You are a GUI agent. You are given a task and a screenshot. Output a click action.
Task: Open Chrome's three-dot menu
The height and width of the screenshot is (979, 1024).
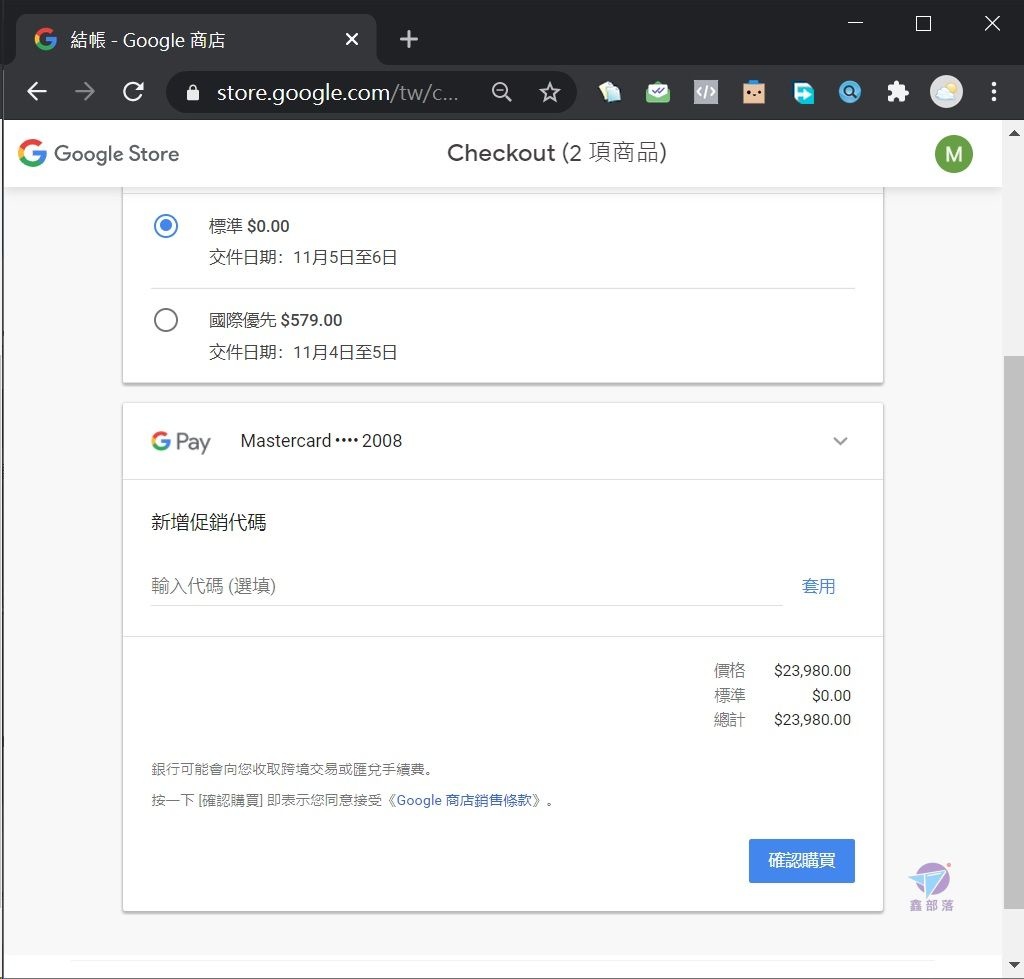coord(994,92)
